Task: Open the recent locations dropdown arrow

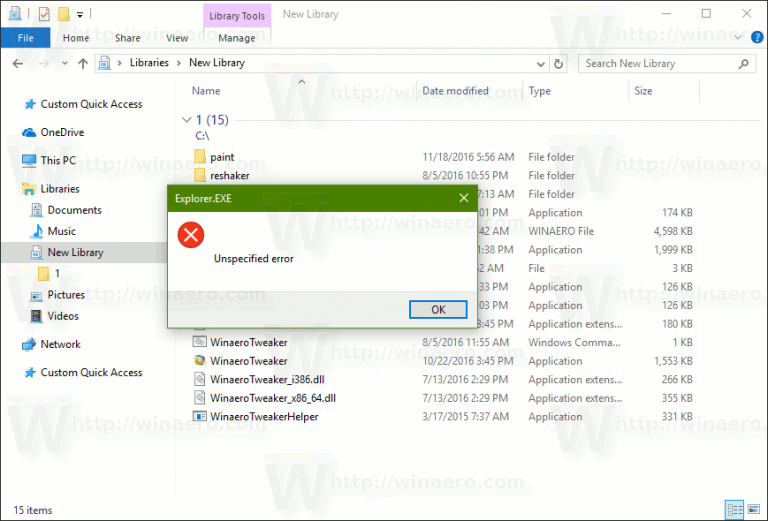Action: 65,64
